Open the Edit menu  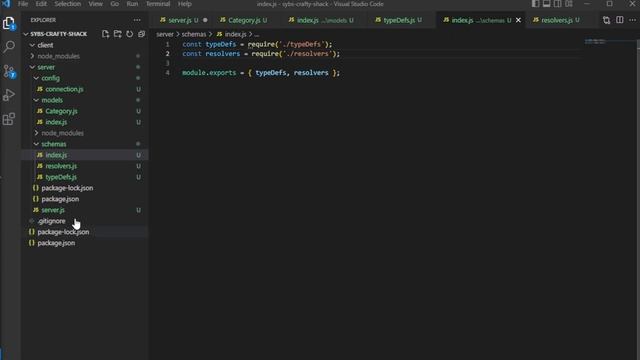pos(41,4)
